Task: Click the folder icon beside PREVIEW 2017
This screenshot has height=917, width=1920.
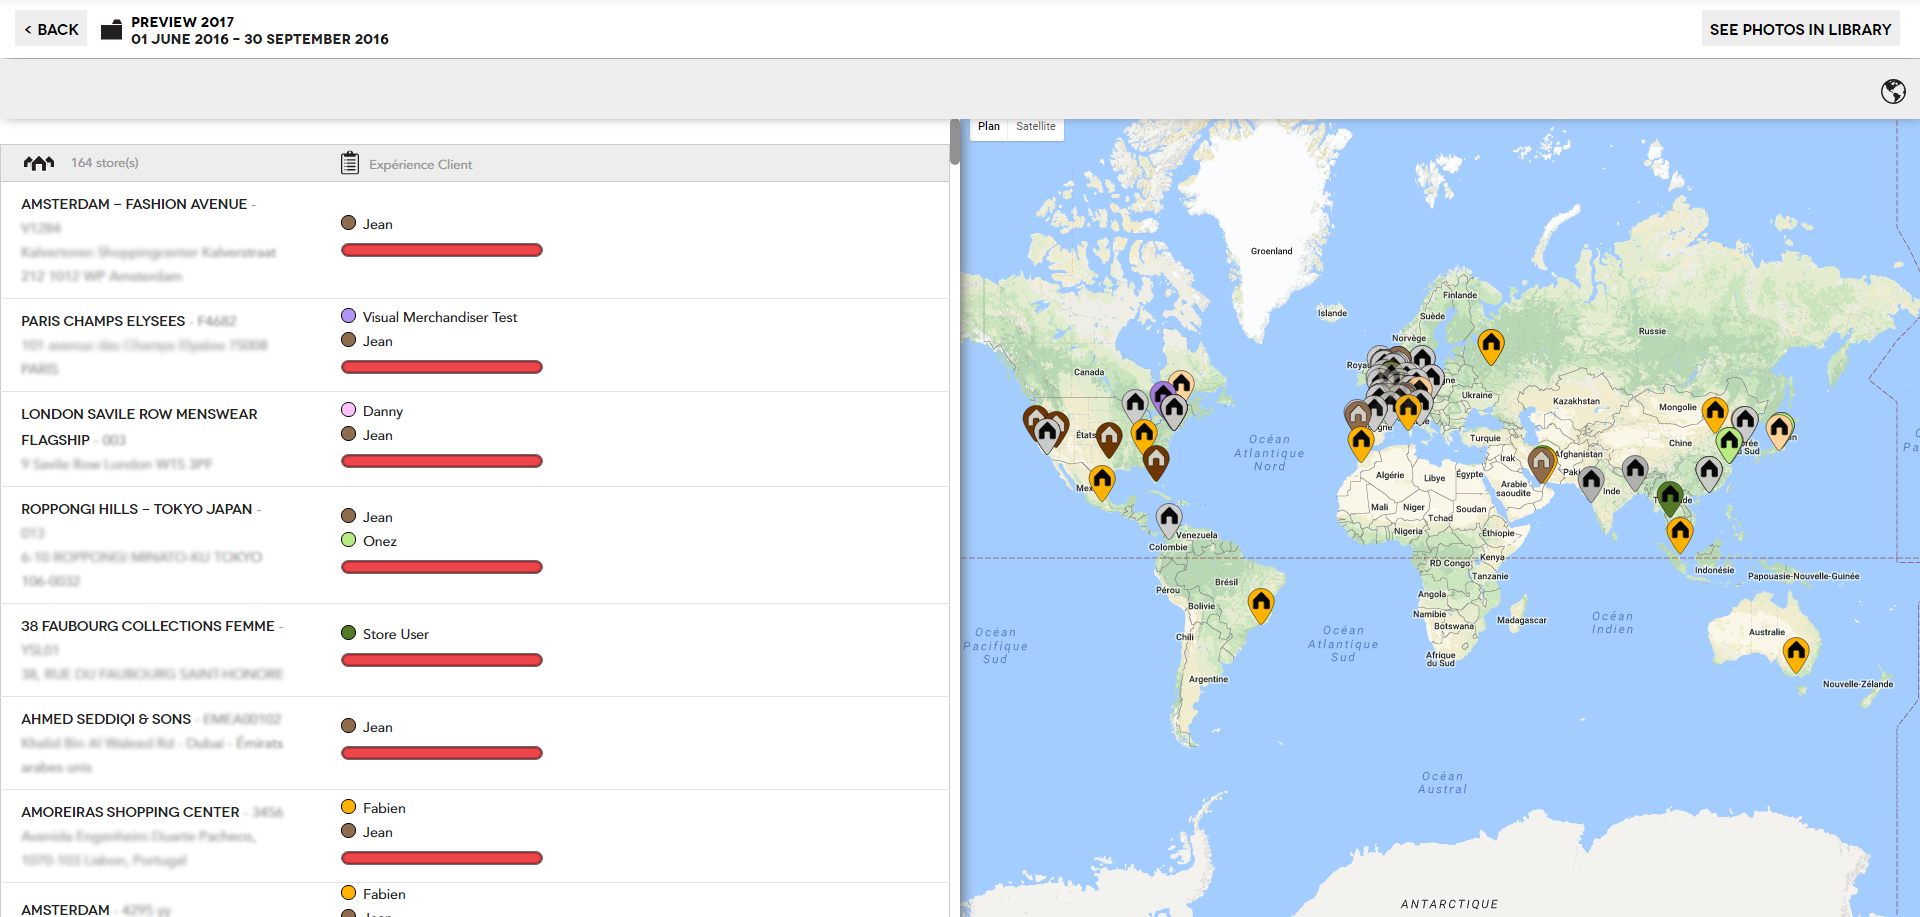Action: point(112,30)
